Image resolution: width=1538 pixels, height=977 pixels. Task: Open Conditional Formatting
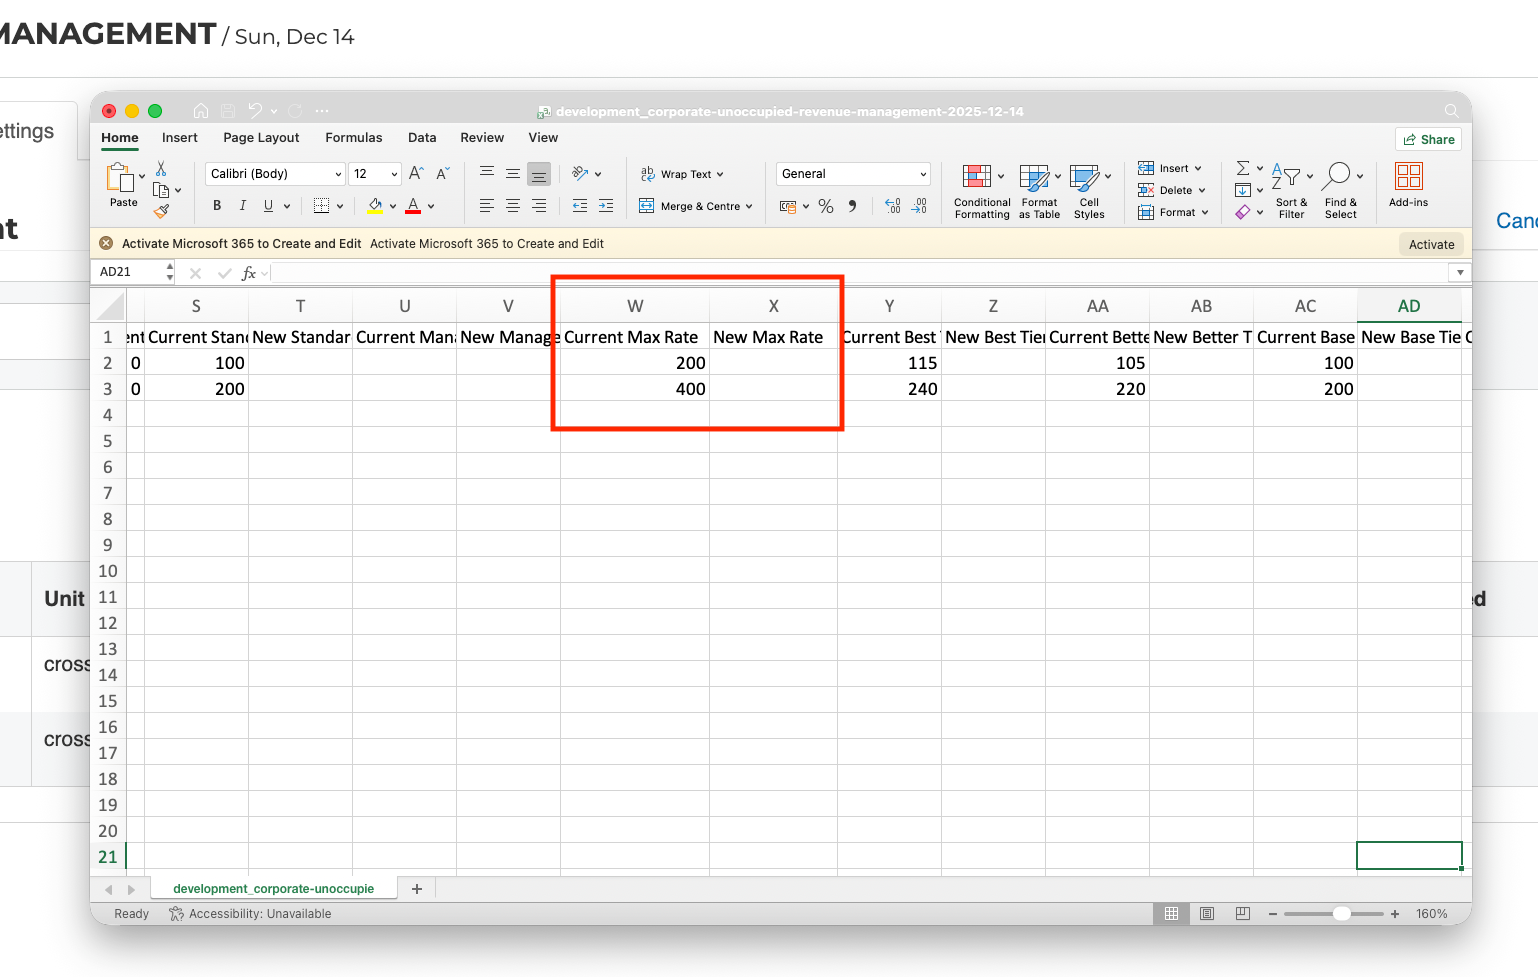pos(982,190)
